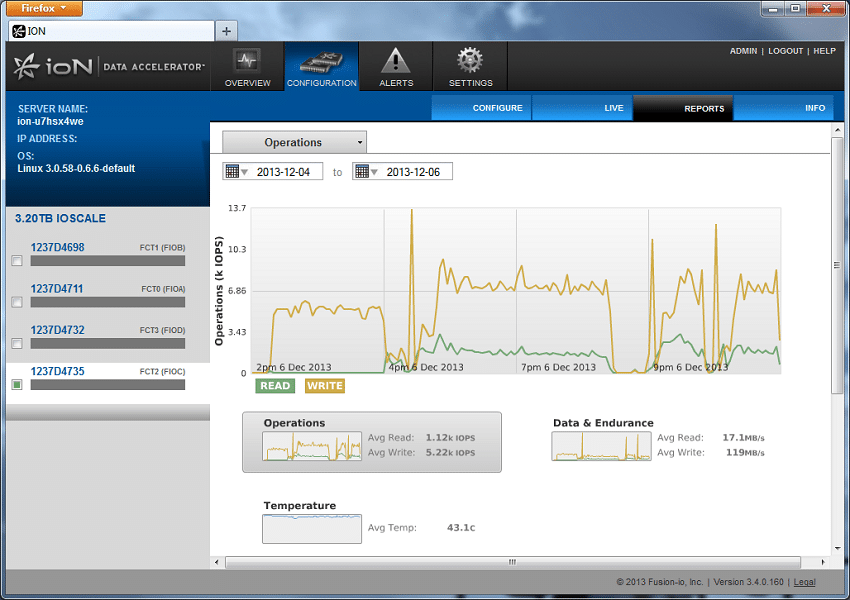Toggle checkbox for device 1237D4711
The image size is (850, 600).
pos(17,302)
